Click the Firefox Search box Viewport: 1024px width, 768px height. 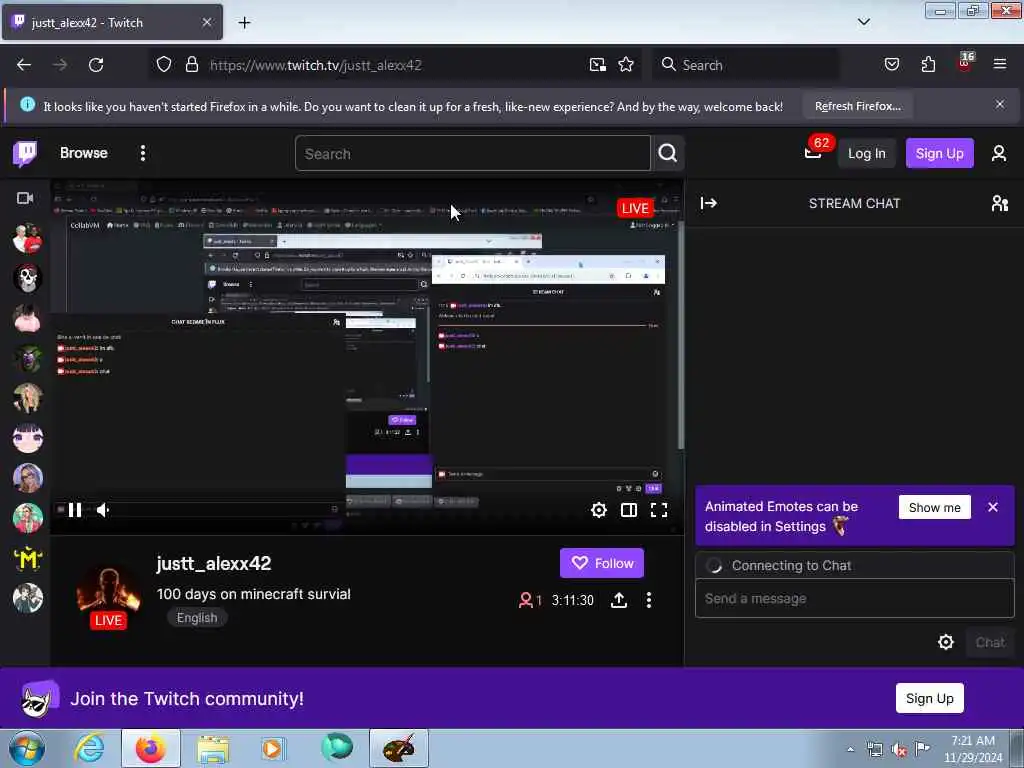pos(746,65)
